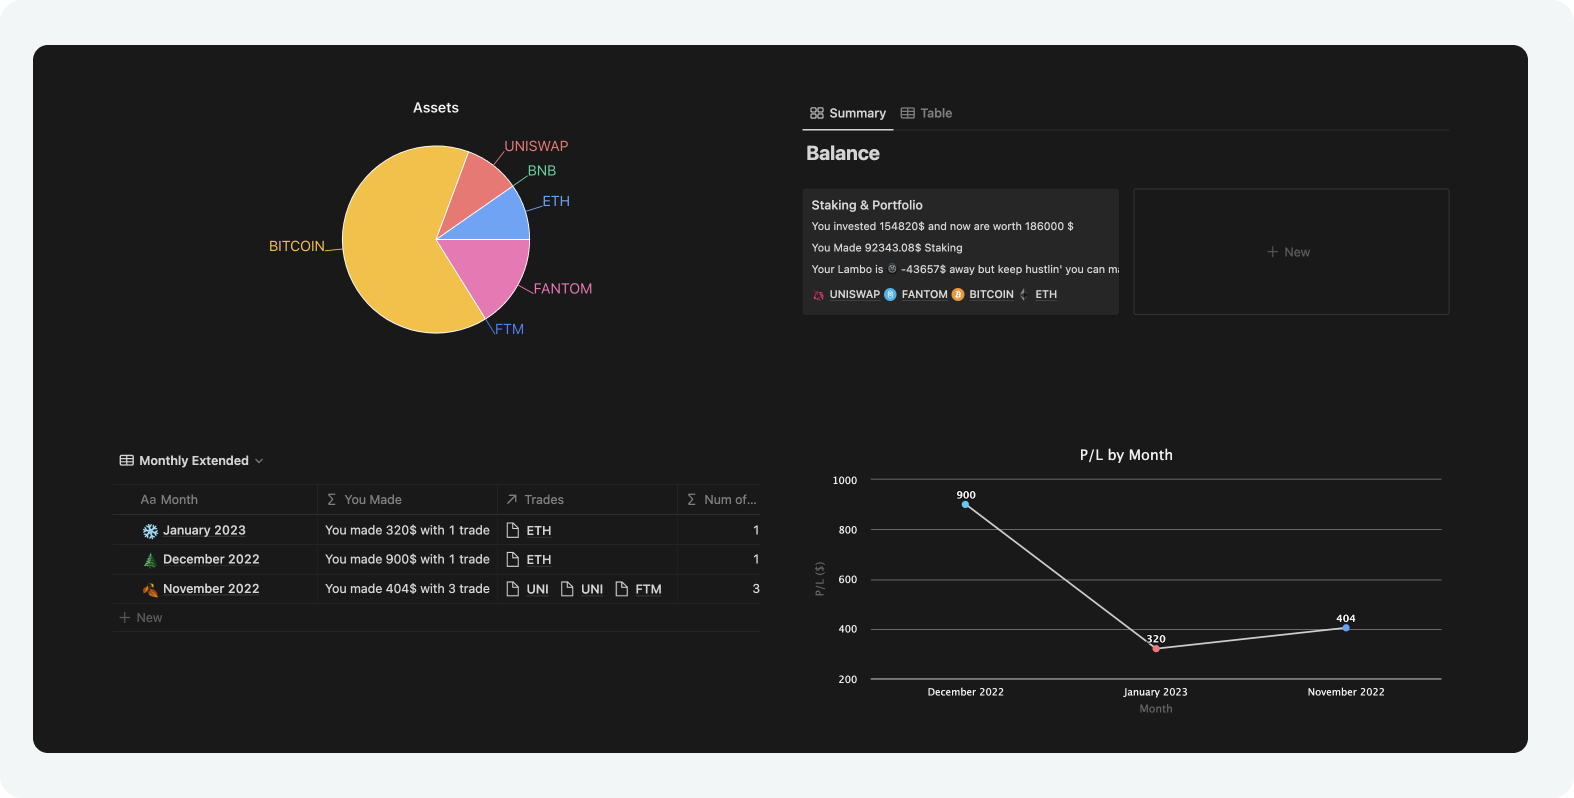Image resolution: width=1574 pixels, height=798 pixels.
Task: Open the second UNI trade in November row
Action: coord(582,589)
